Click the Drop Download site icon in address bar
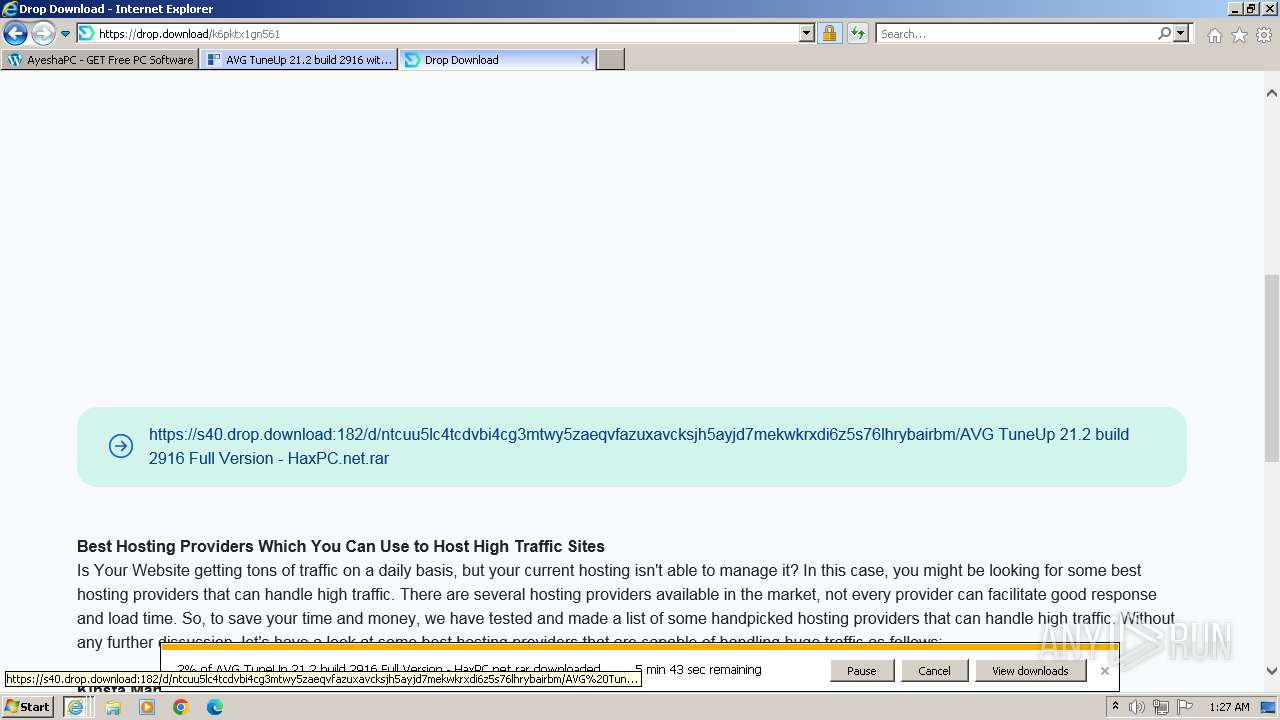The width and height of the screenshot is (1280, 720). [x=87, y=33]
